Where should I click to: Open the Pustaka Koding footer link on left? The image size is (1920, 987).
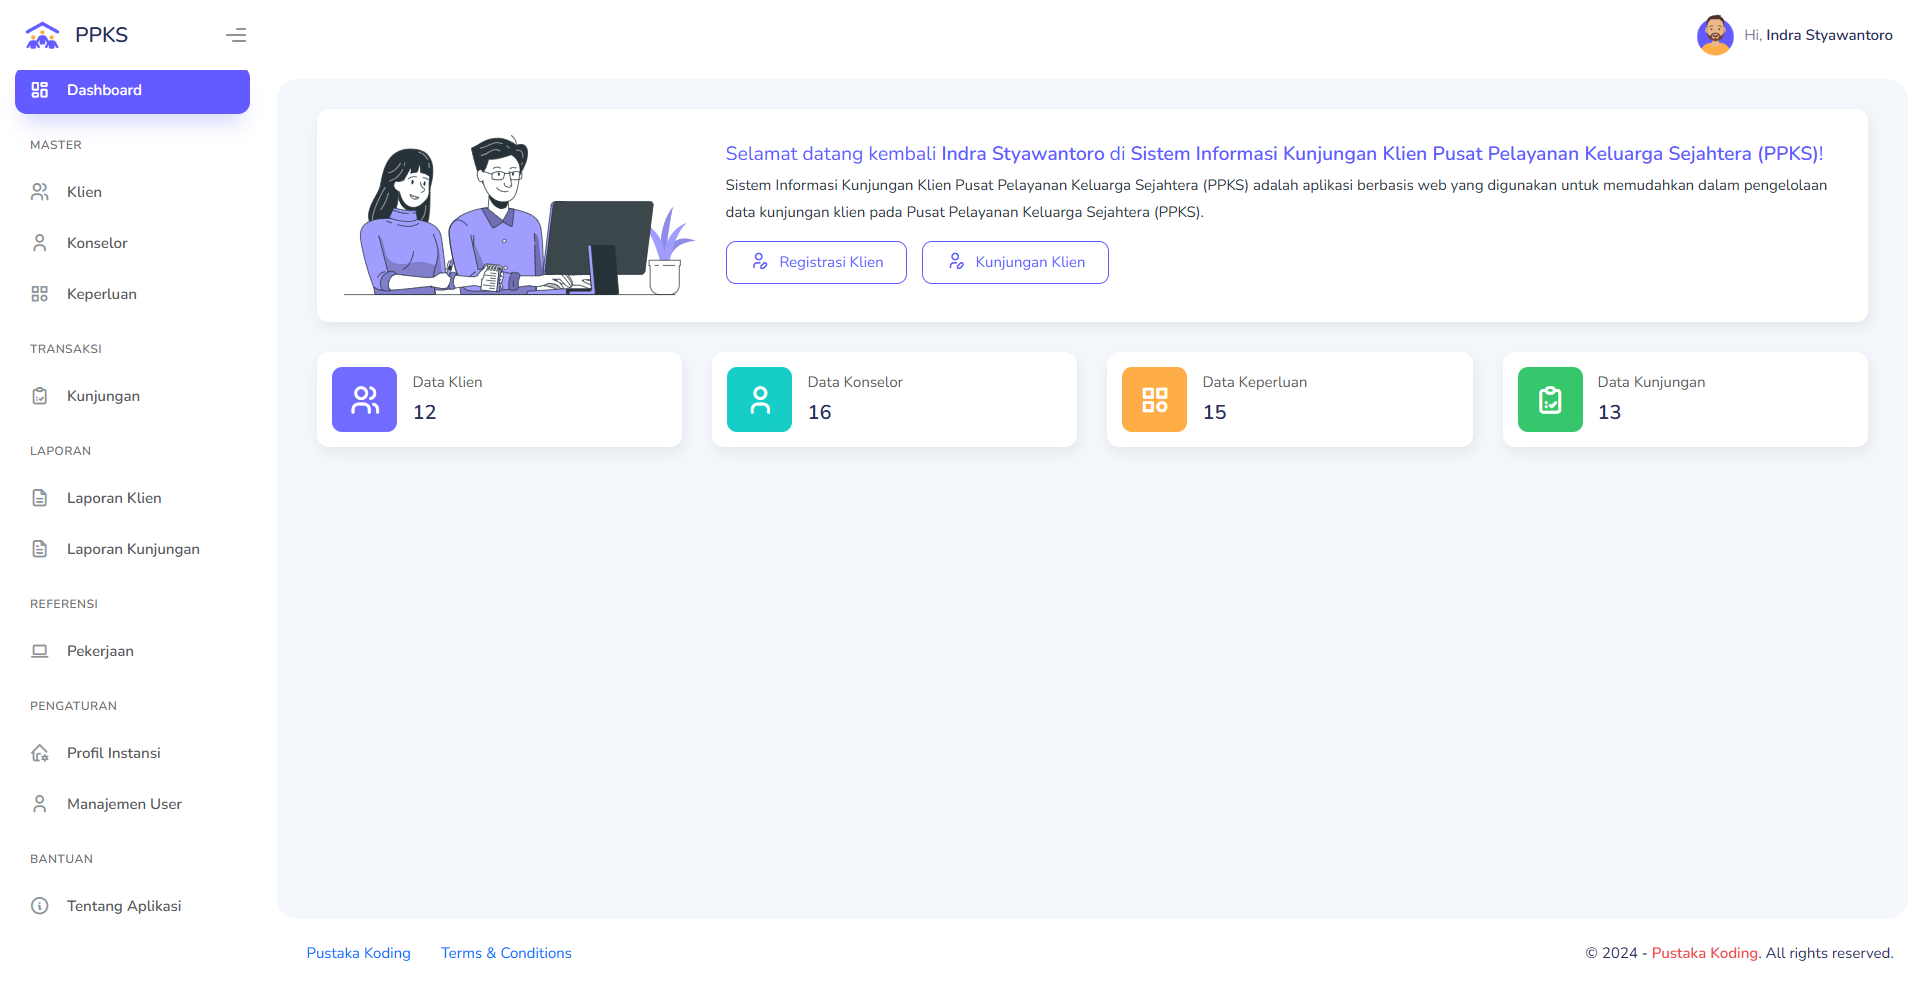359,953
